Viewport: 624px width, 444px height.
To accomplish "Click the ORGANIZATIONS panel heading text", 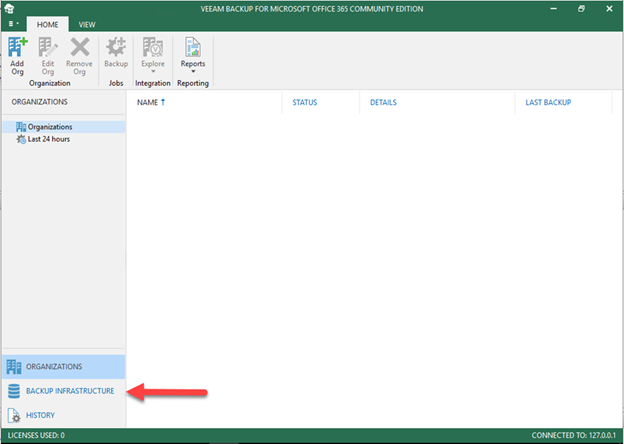I will point(39,102).
